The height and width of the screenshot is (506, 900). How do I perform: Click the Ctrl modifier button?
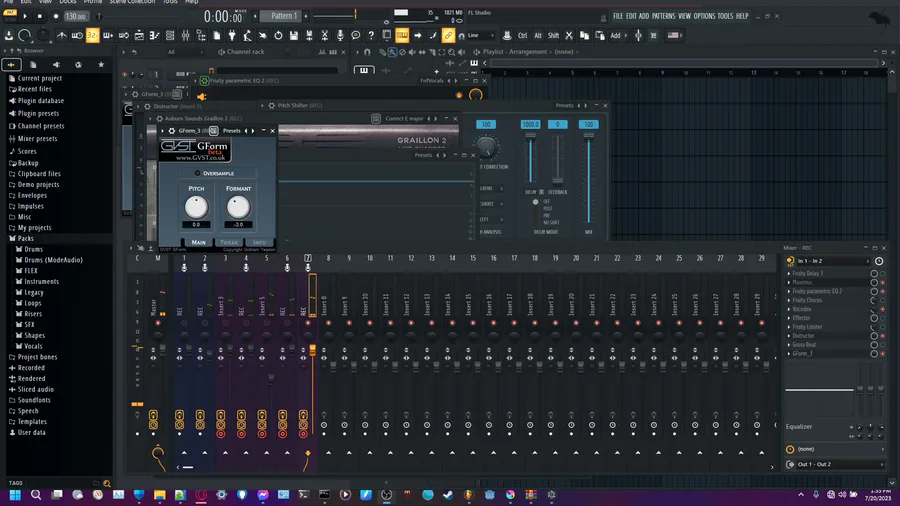pos(522,36)
